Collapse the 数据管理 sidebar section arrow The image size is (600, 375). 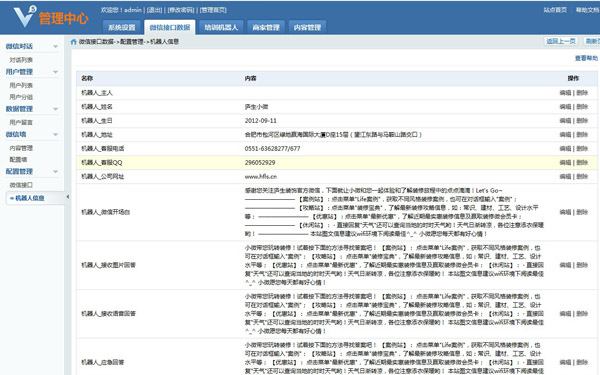point(55,109)
